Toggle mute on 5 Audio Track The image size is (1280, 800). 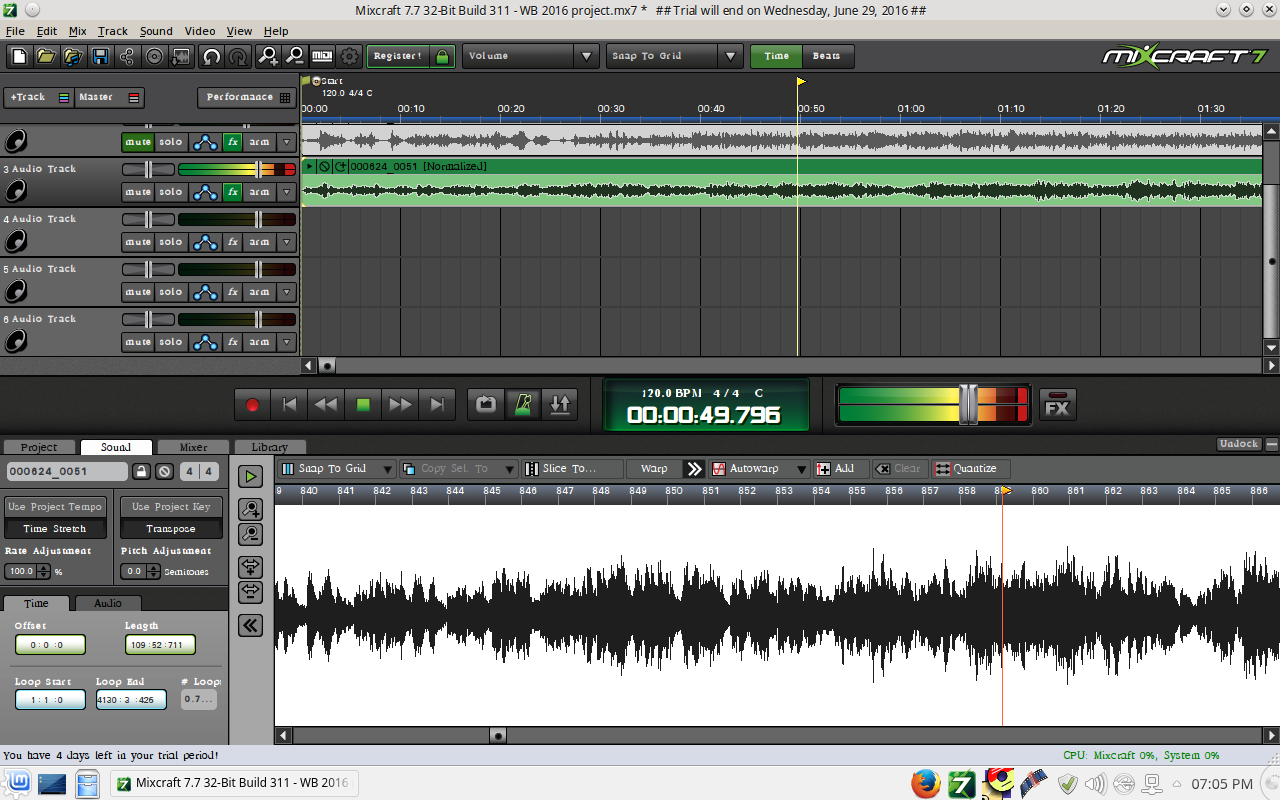pos(138,292)
